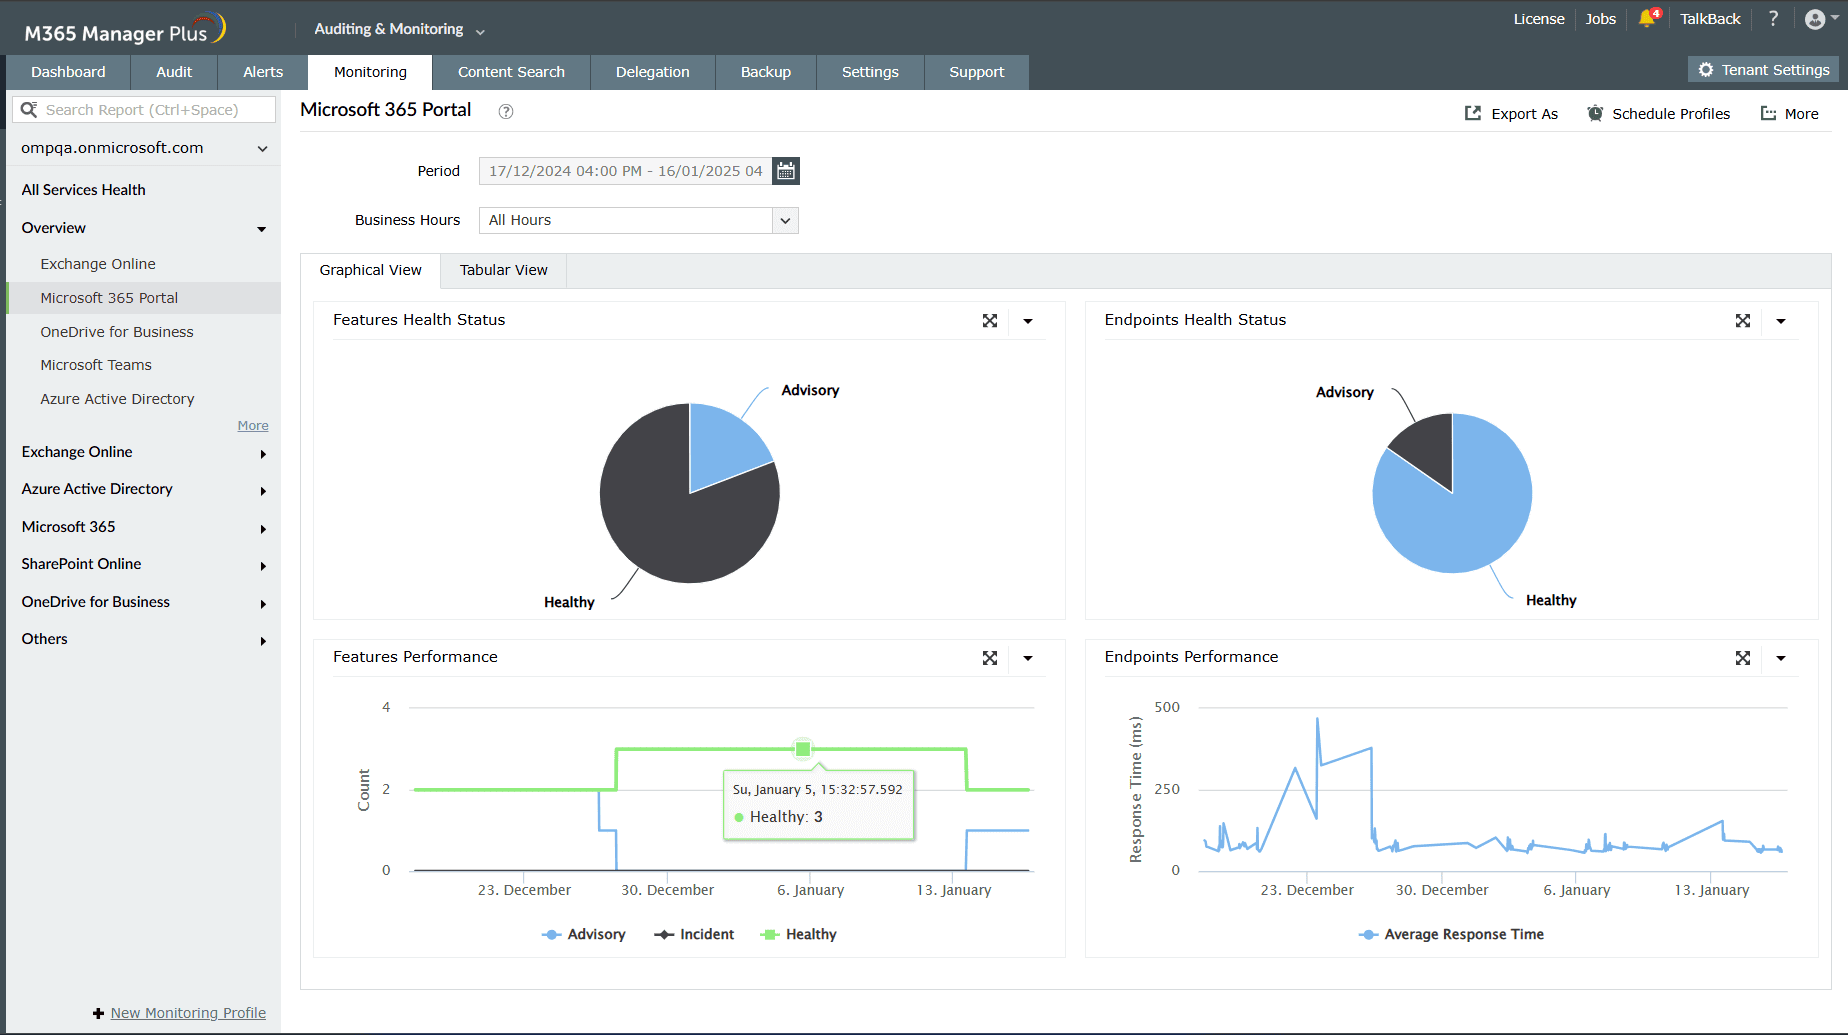Open Features Health Status options dropdown arrow
This screenshot has height=1035, width=1848.
(x=1028, y=321)
